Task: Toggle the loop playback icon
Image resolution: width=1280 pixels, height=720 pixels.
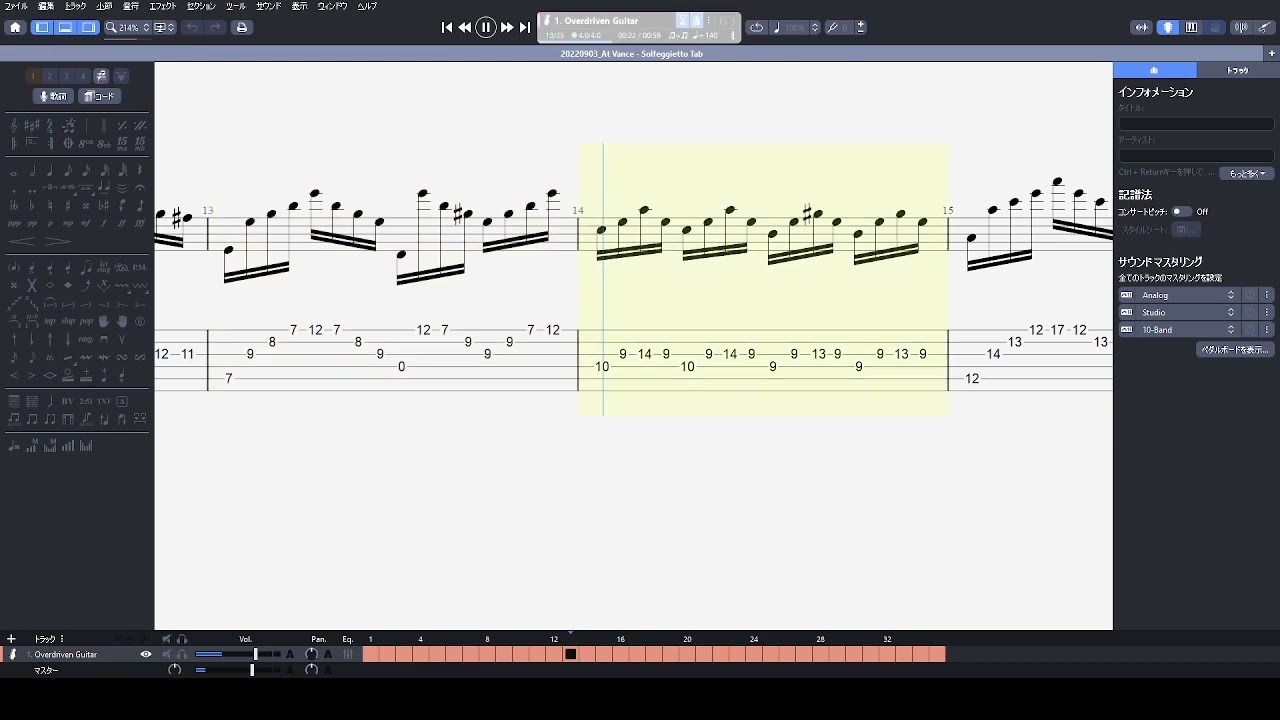Action: click(x=757, y=27)
